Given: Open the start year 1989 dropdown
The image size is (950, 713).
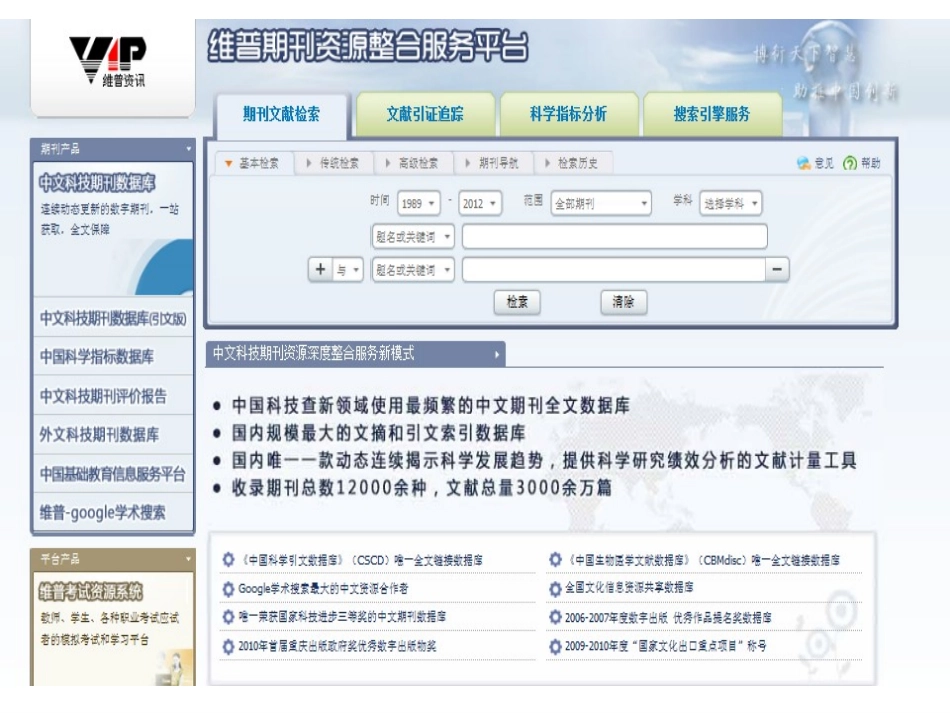Looking at the screenshot, I should pyautogui.click(x=419, y=204).
